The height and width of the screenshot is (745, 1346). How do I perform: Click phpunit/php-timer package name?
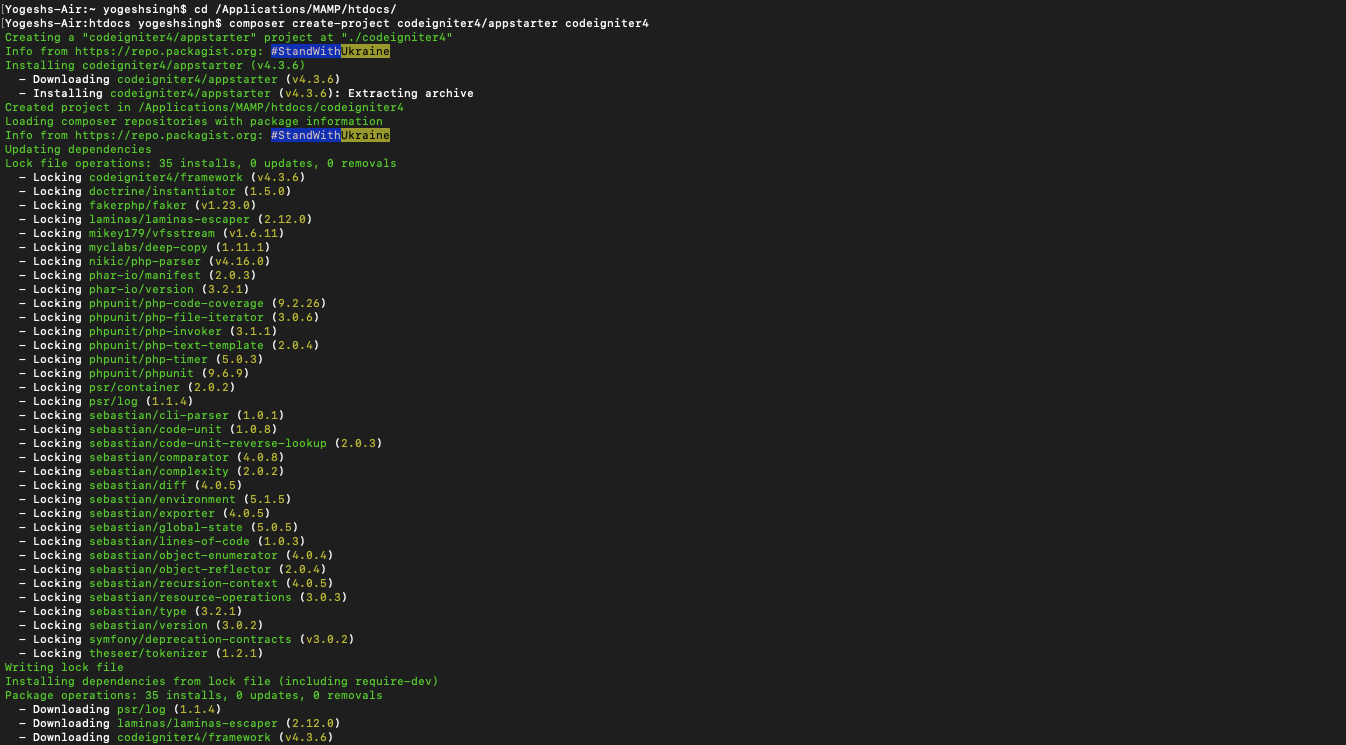coord(149,359)
